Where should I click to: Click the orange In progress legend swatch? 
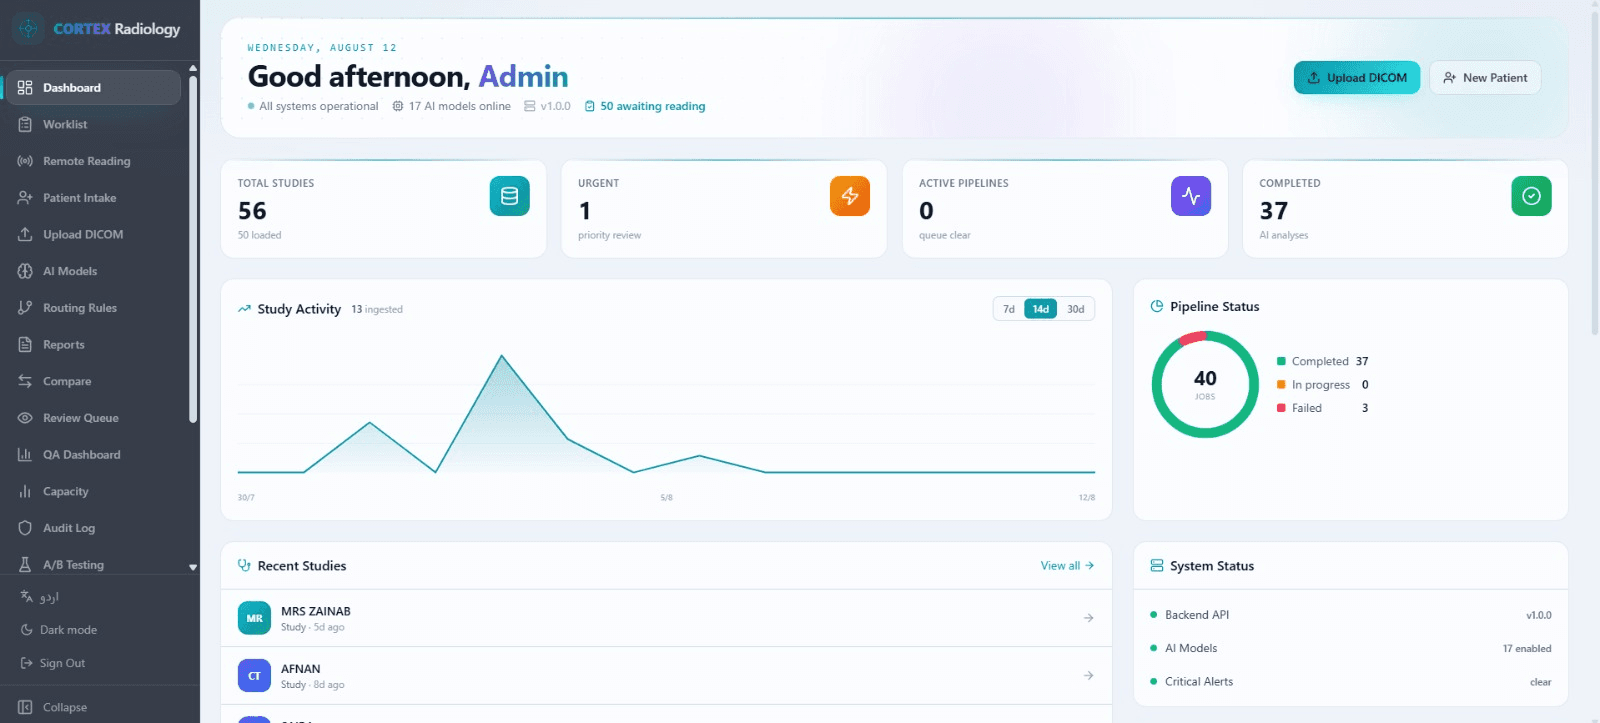(x=1281, y=384)
